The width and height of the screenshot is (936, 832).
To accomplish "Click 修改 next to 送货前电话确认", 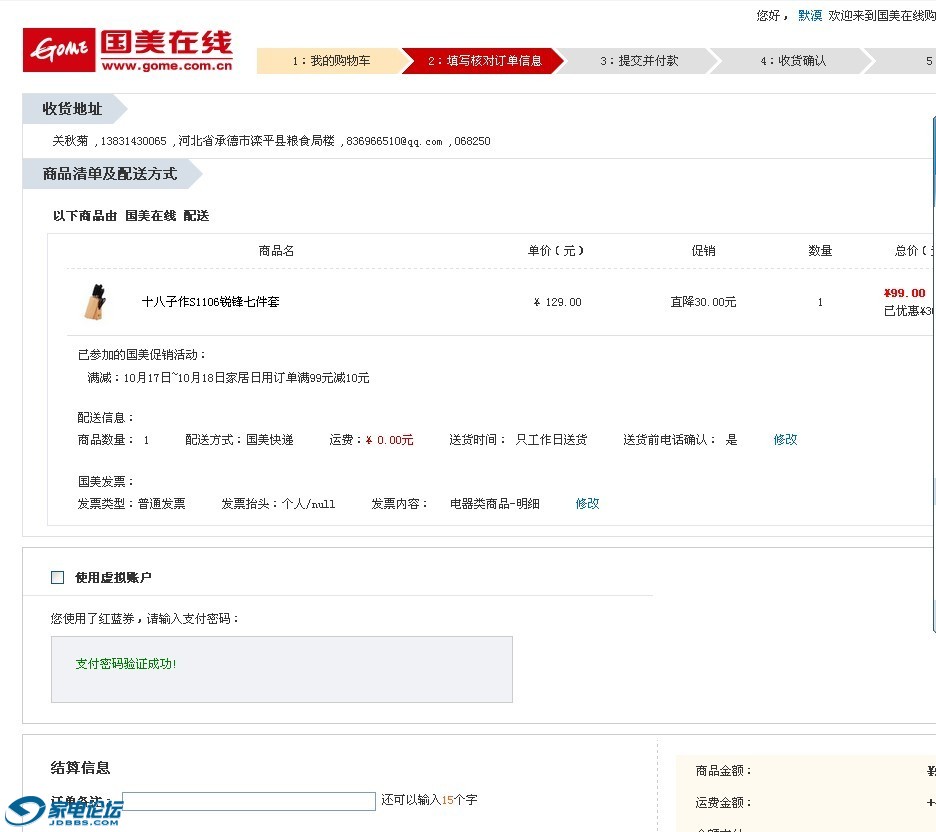I will tap(785, 440).
